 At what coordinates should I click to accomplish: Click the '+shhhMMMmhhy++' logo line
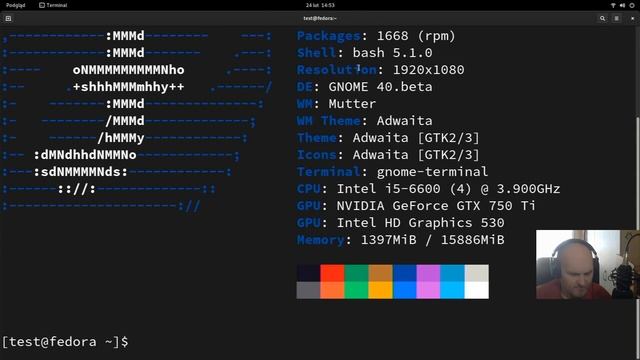[x=129, y=87]
